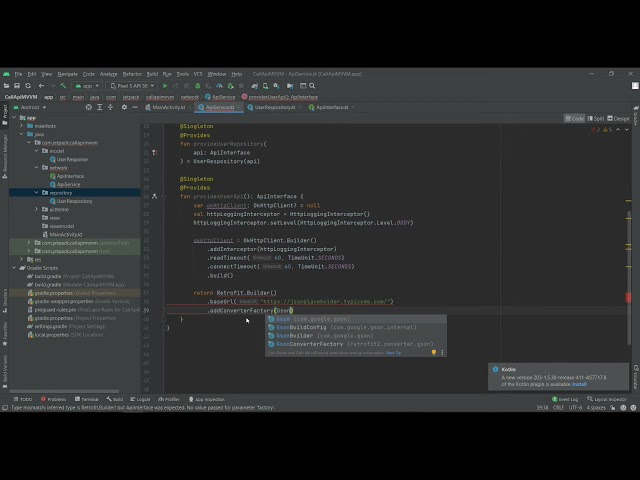The width and height of the screenshot is (640, 480).
Task: Switch to the MainActivity.kt editor tab
Action: click(x=168, y=107)
